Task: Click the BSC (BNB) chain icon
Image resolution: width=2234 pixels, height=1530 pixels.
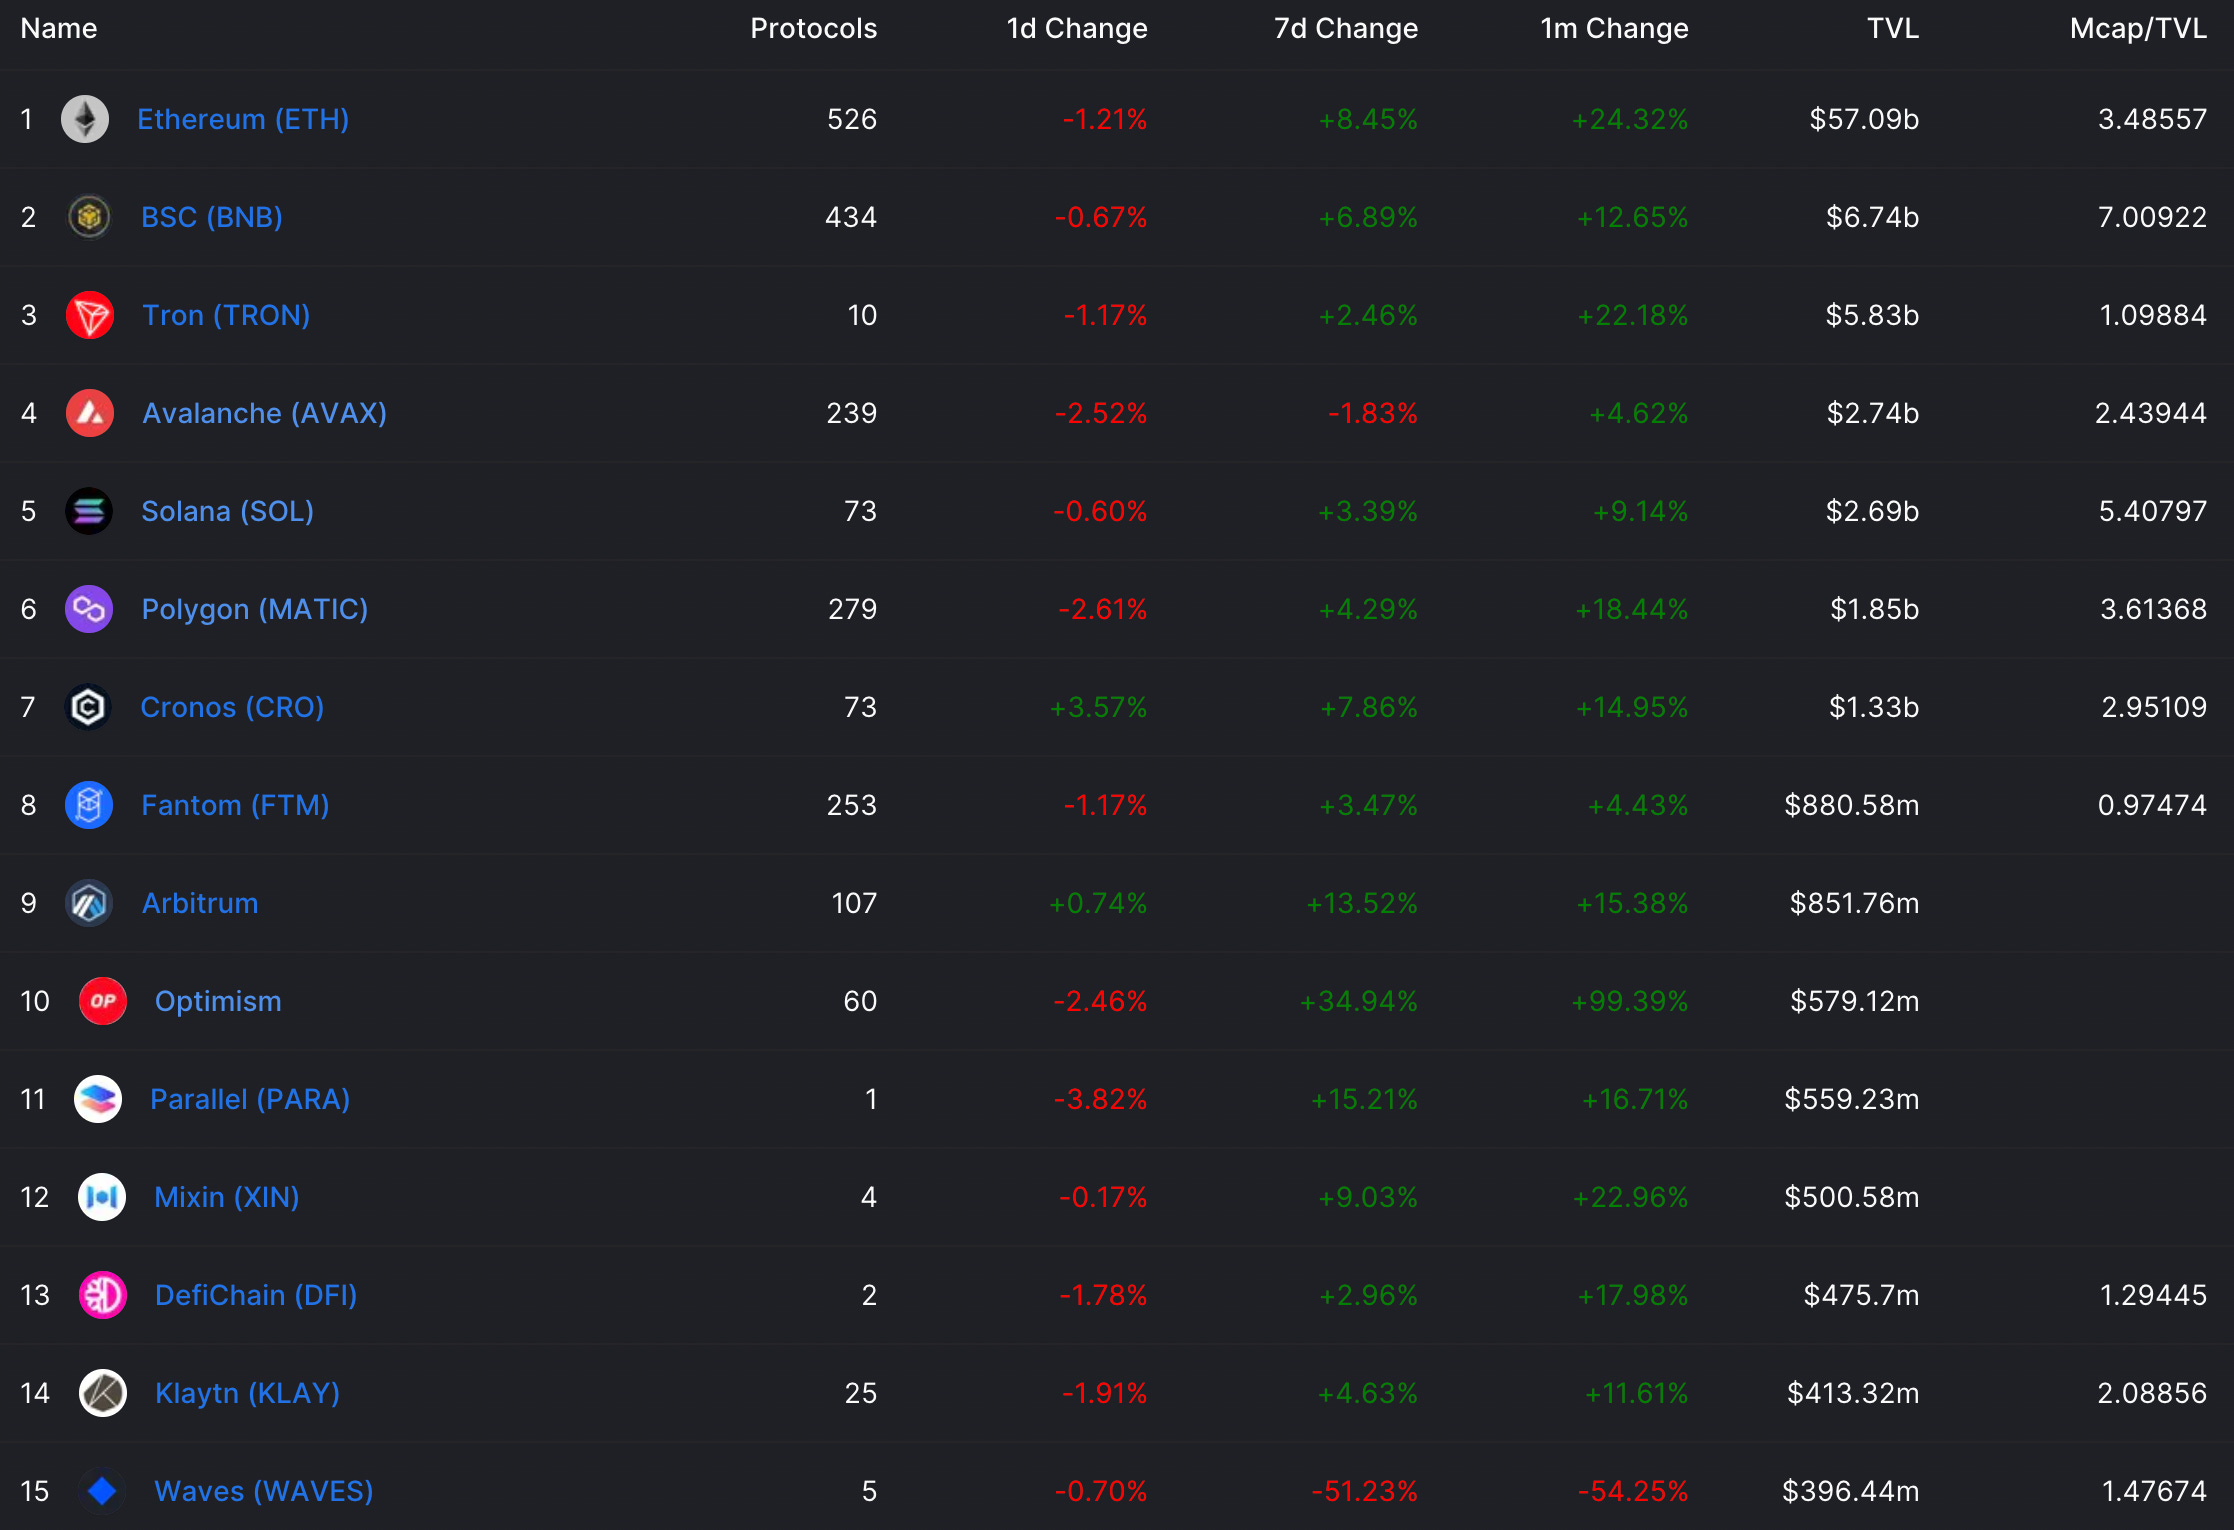Action: tap(89, 217)
